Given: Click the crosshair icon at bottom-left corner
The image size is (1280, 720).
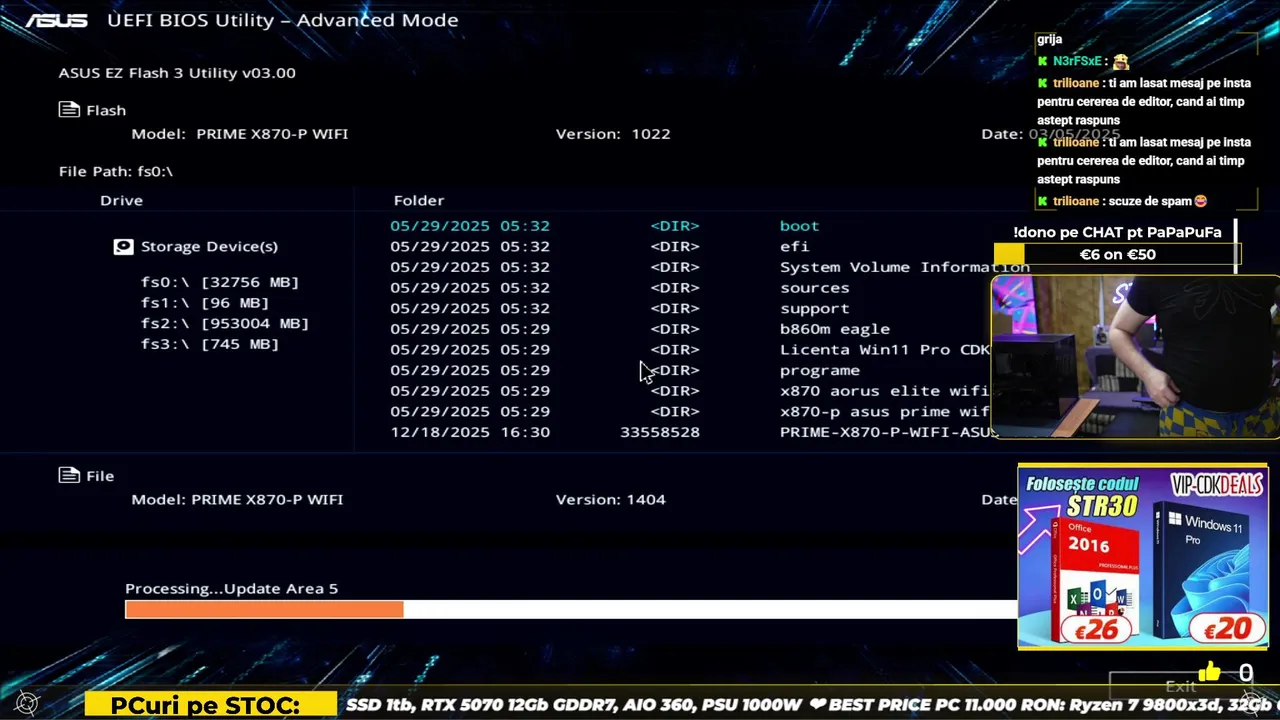Looking at the screenshot, I should pos(27,704).
